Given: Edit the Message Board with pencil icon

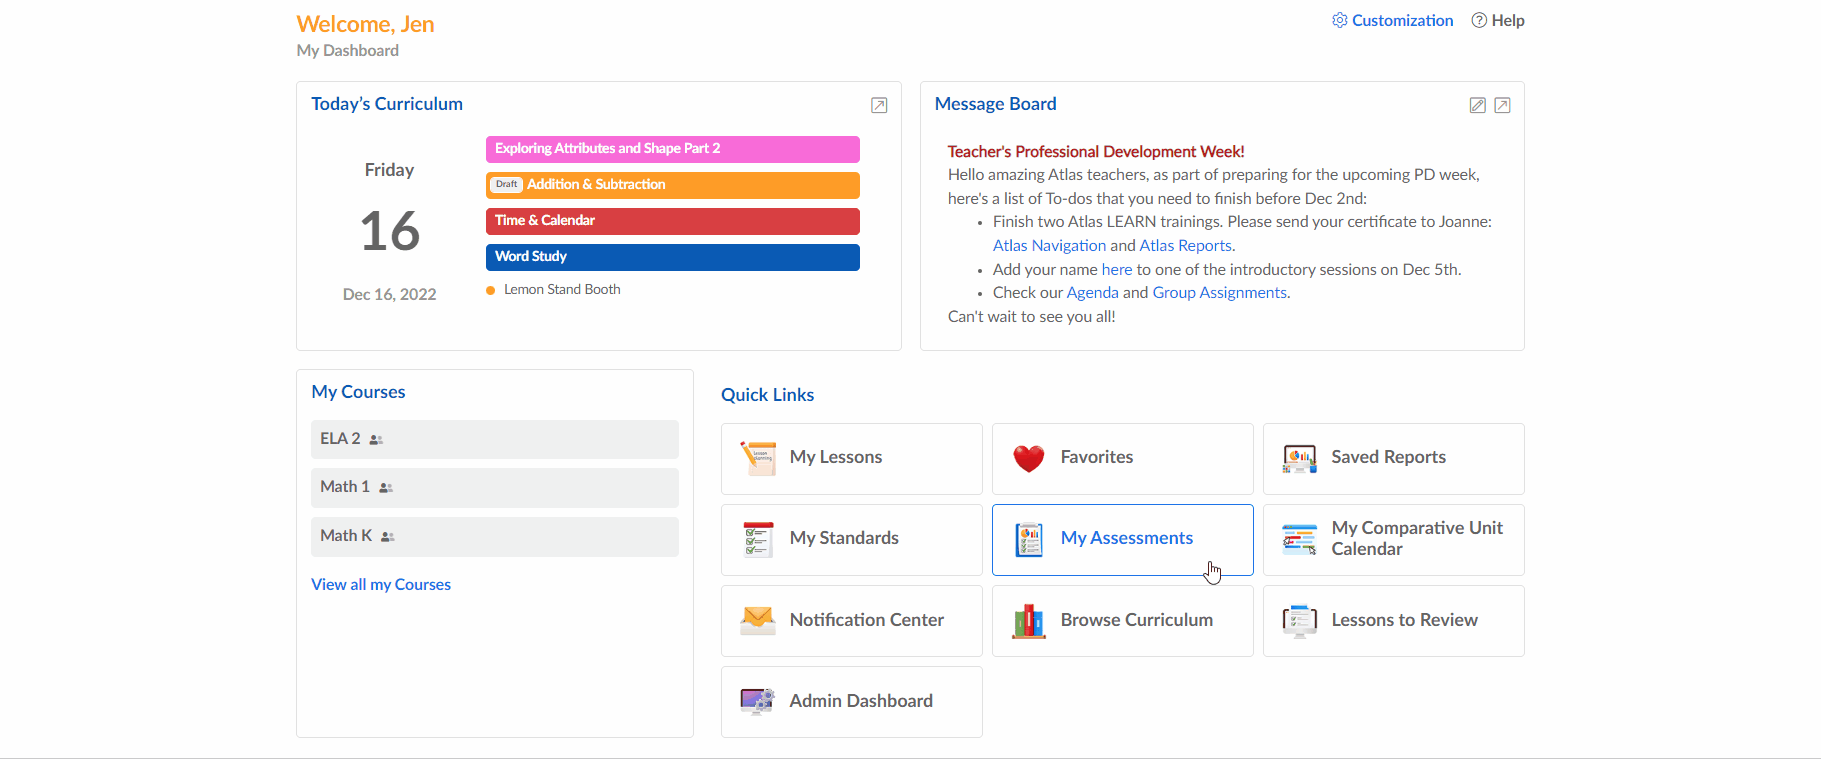Looking at the screenshot, I should [x=1477, y=105].
